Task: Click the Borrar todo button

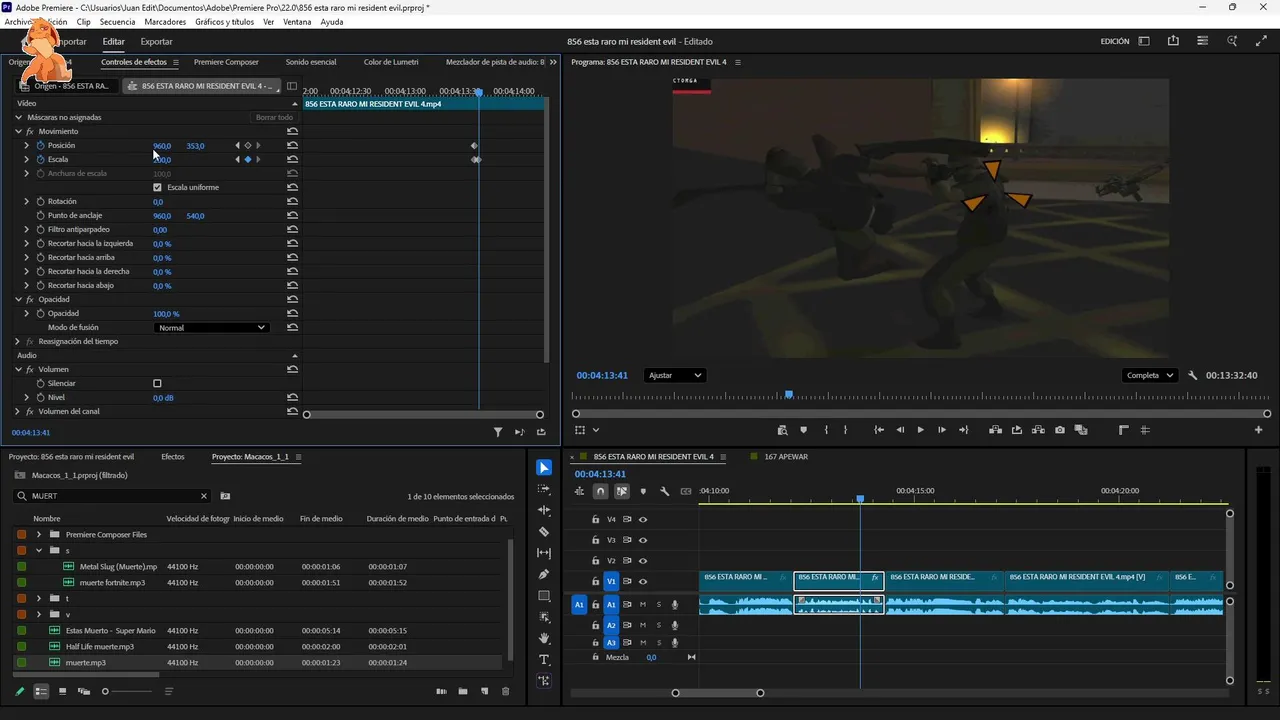Action: 274,117
